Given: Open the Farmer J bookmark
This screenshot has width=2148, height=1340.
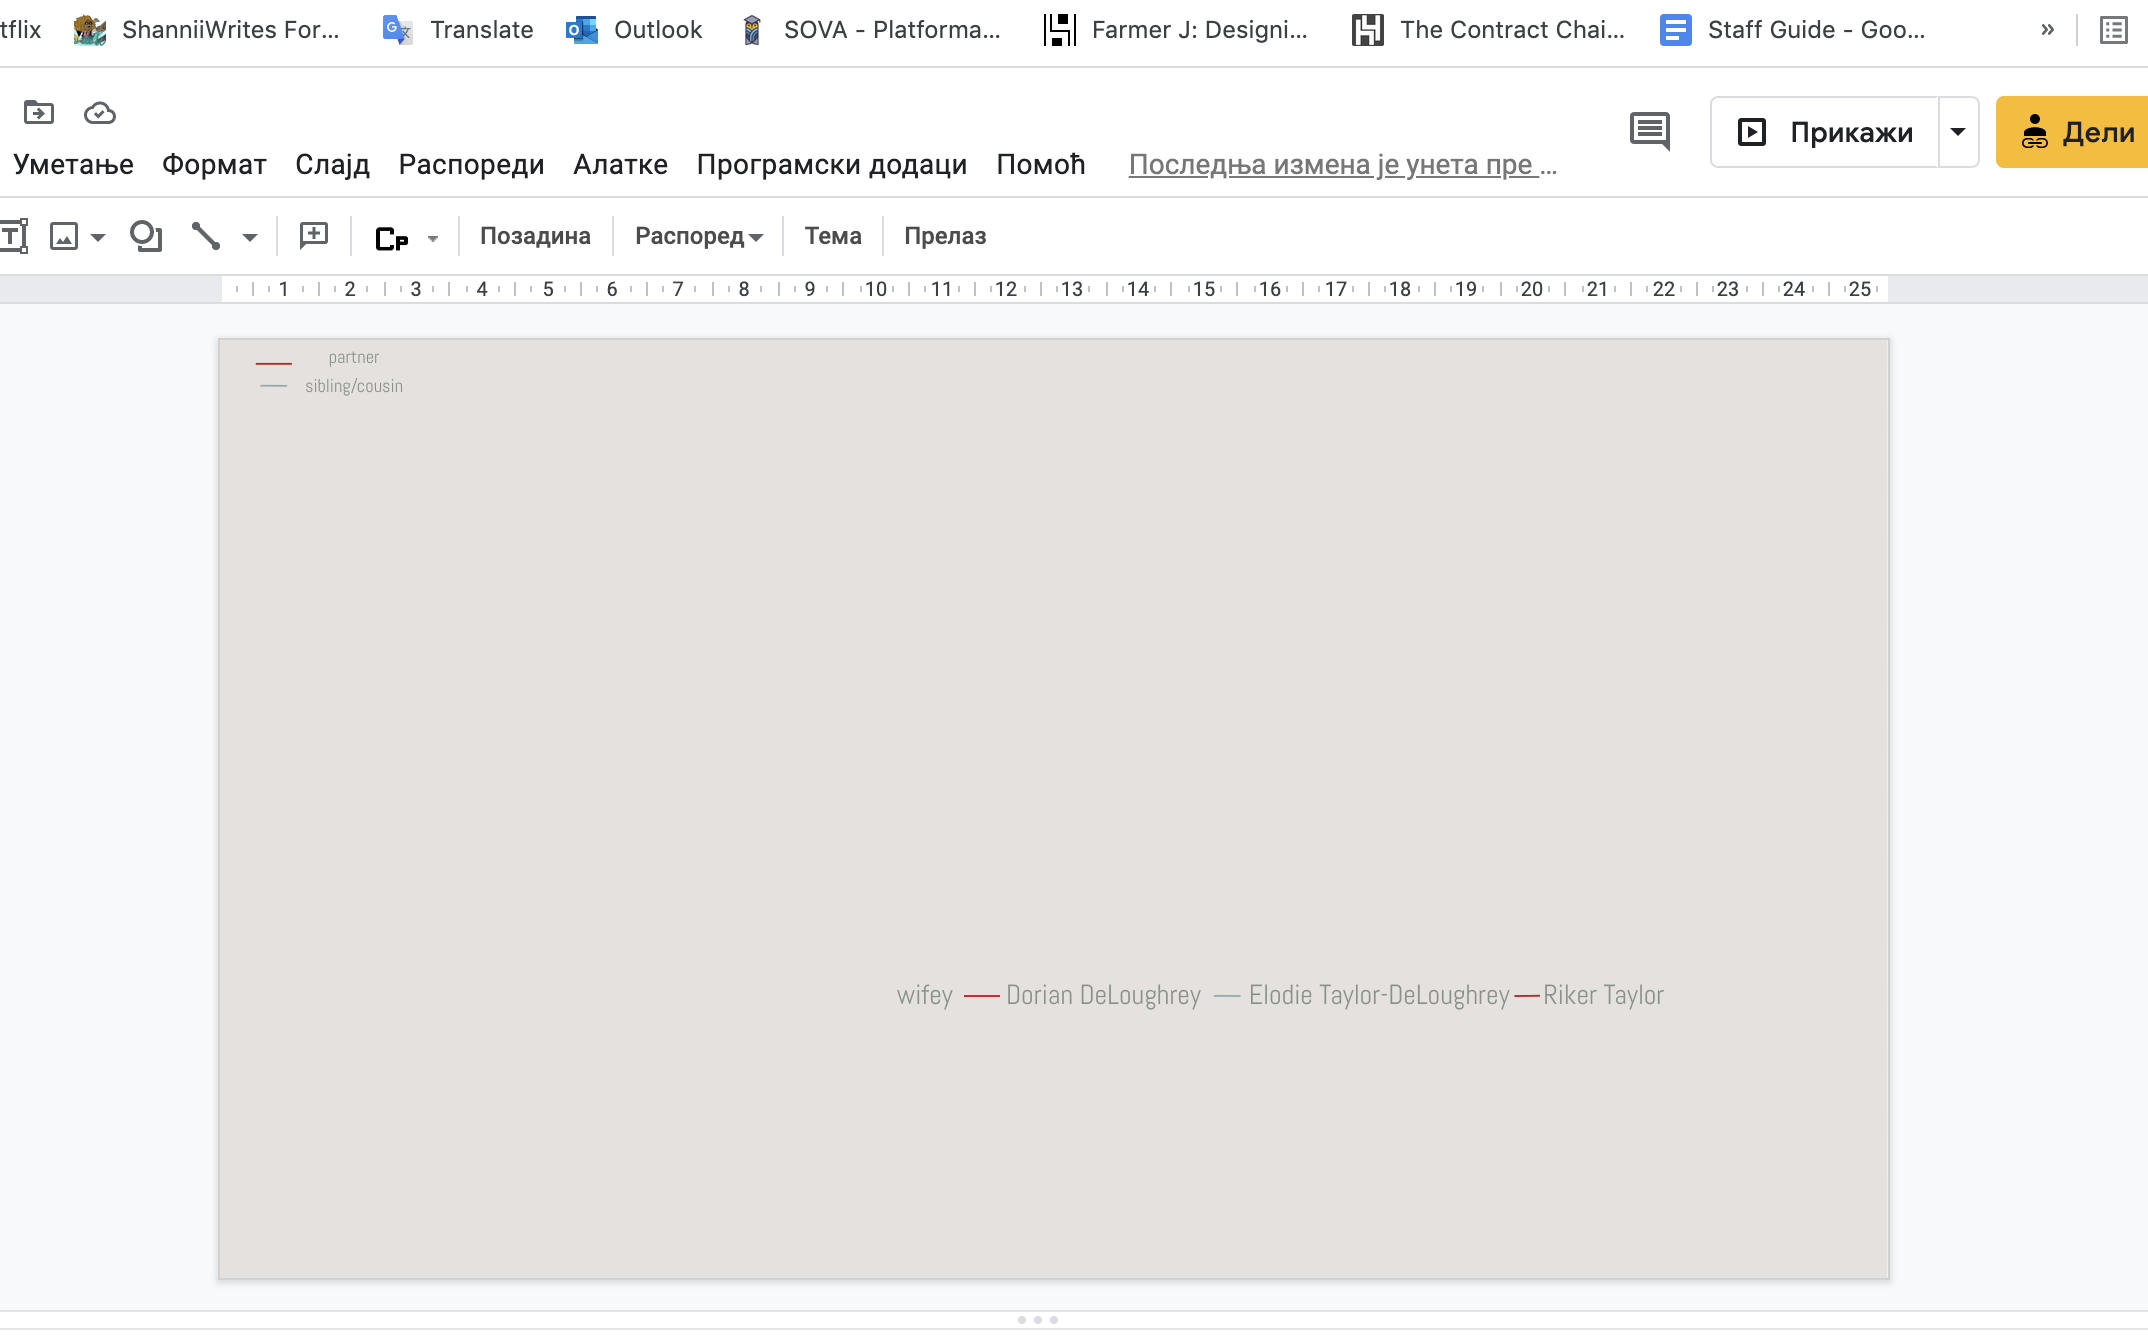Looking at the screenshot, I should (x=1176, y=30).
